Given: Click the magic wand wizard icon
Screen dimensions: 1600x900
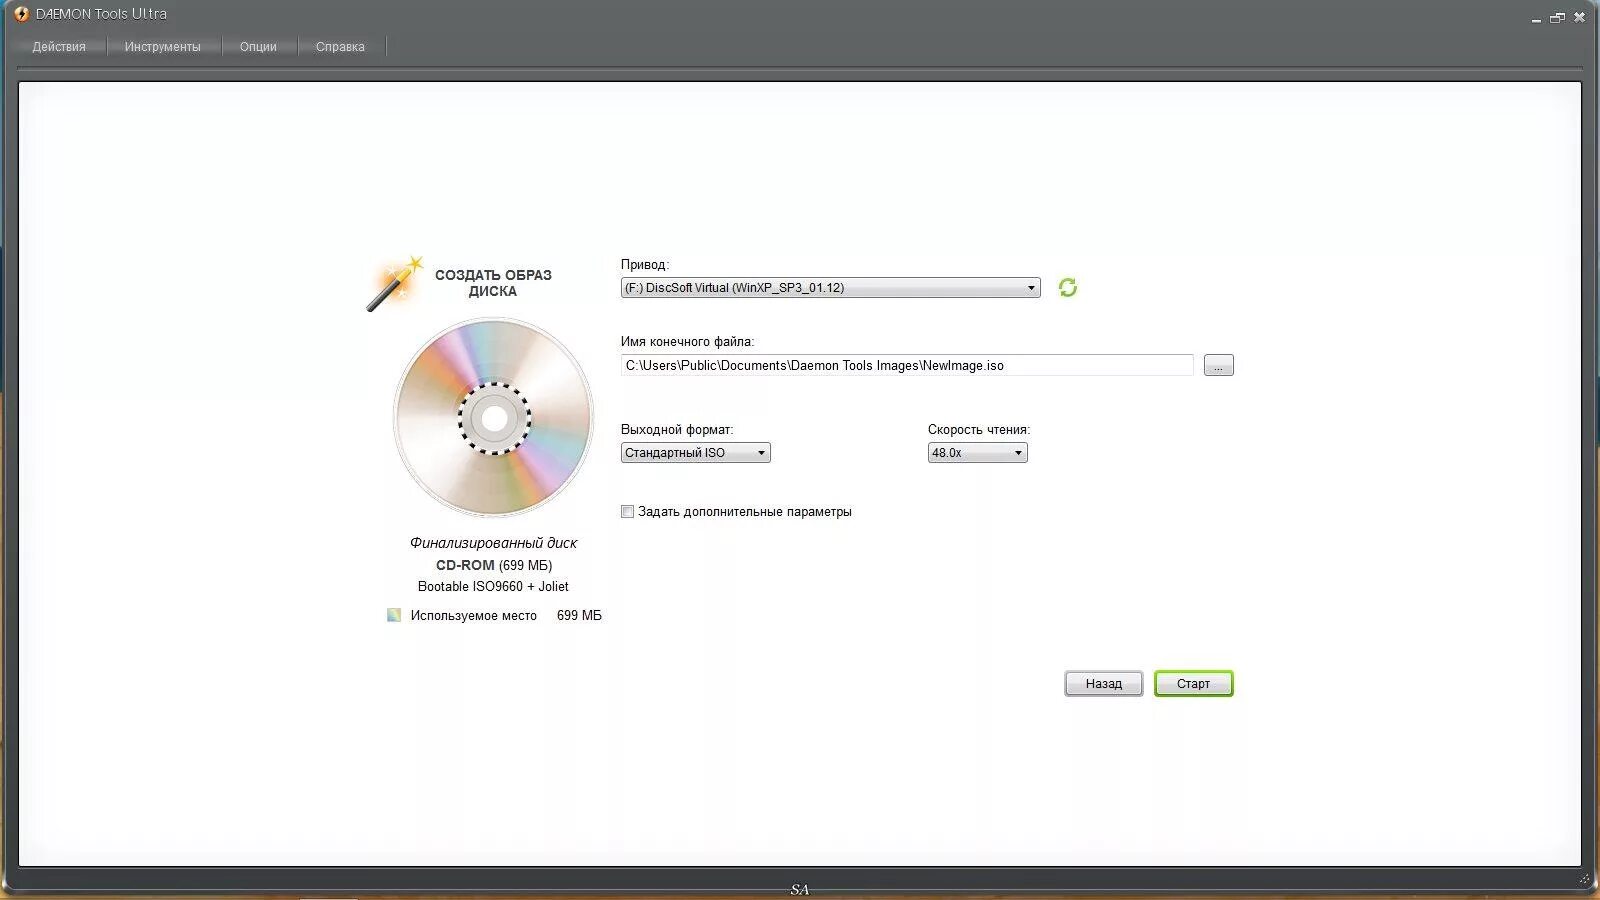Looking at the screenshot, I should pyautogui.click(x=395, y=284).
